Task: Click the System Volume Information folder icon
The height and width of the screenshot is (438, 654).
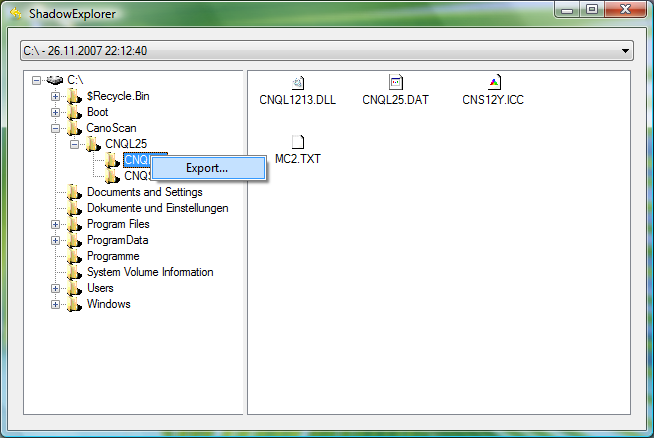Action: tap(74, 272)
